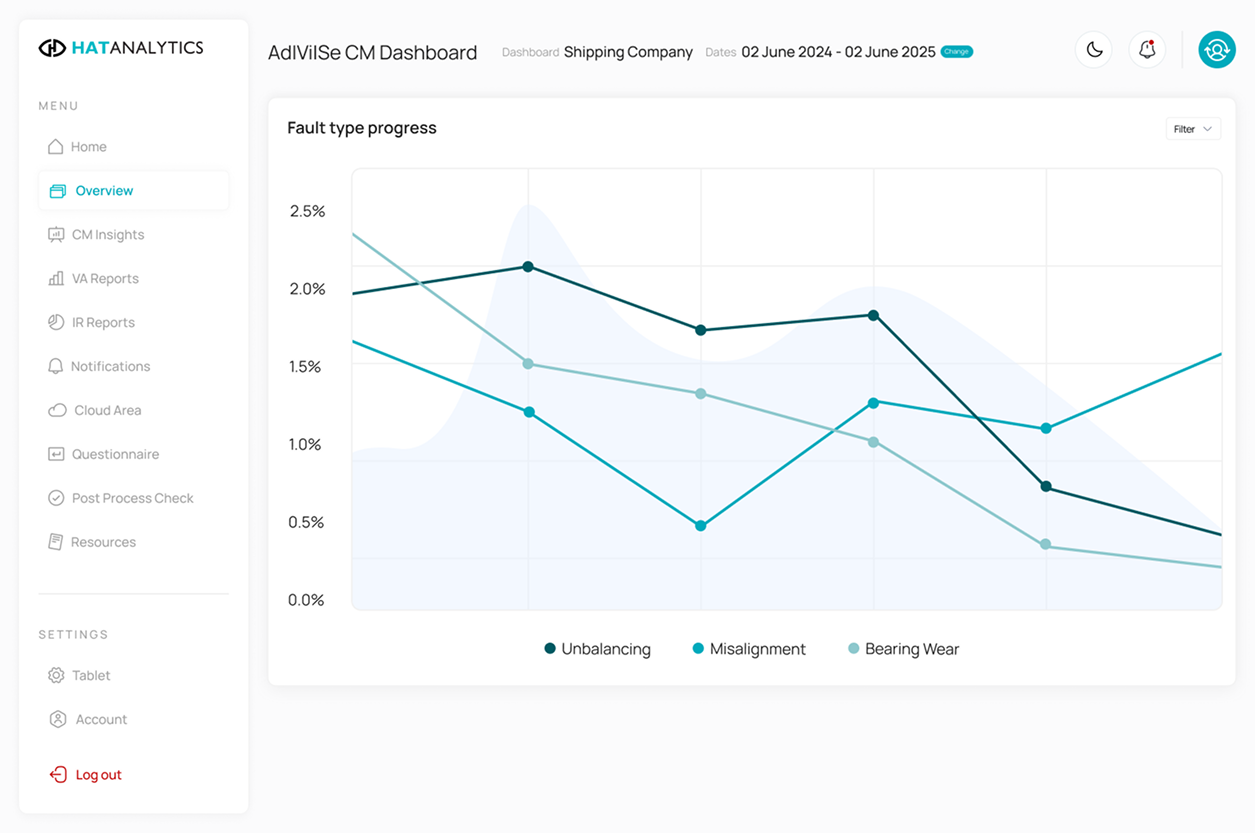The height and width of the screenshot is (833, 1255).
Task: Open IR Reports
Action: click(x=103, y=322)
